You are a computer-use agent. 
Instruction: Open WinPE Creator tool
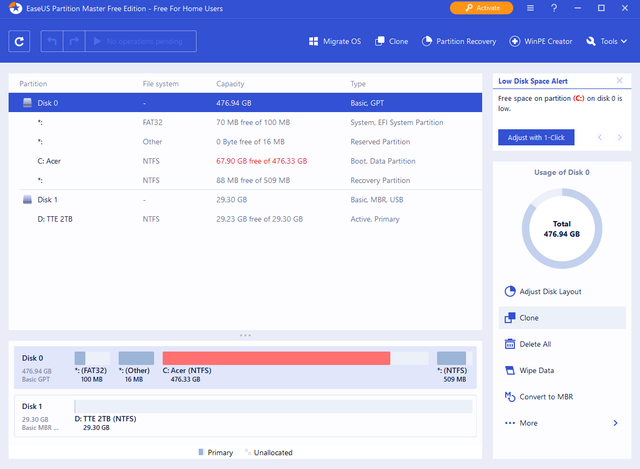[x=541, y=42]
